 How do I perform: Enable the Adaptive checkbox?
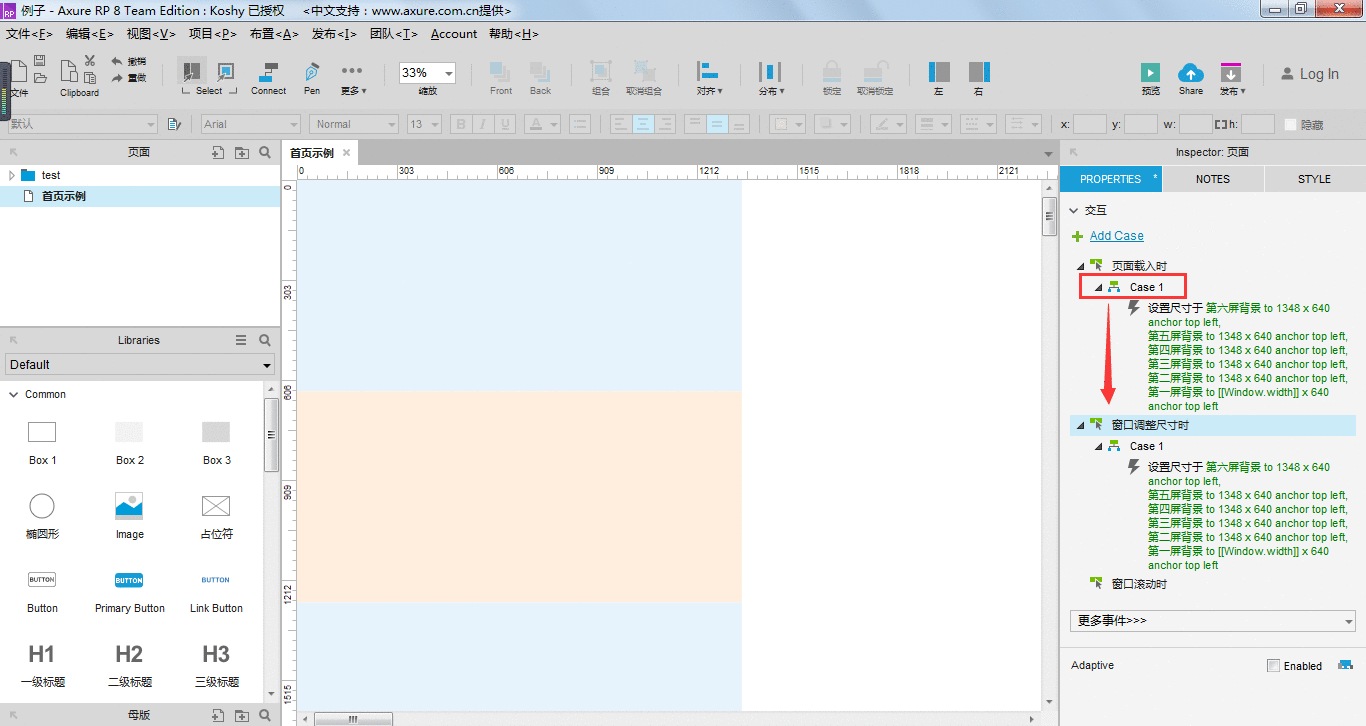(x=1273, y=666)
